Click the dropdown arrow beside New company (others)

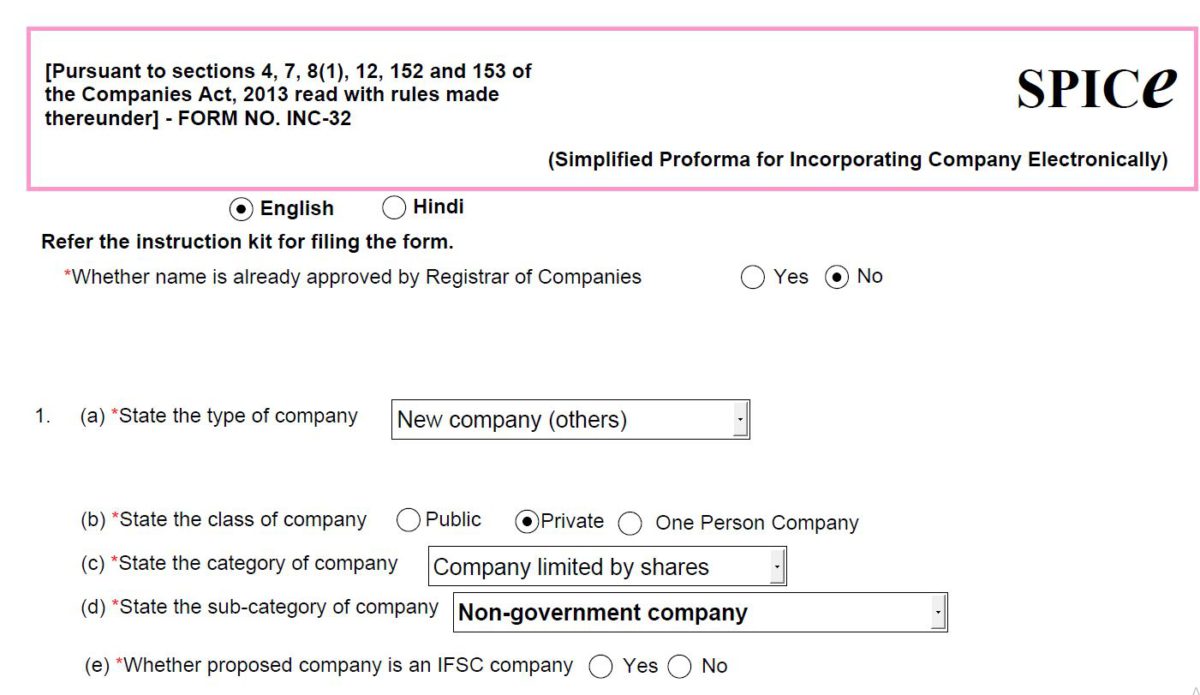(740, 418)
